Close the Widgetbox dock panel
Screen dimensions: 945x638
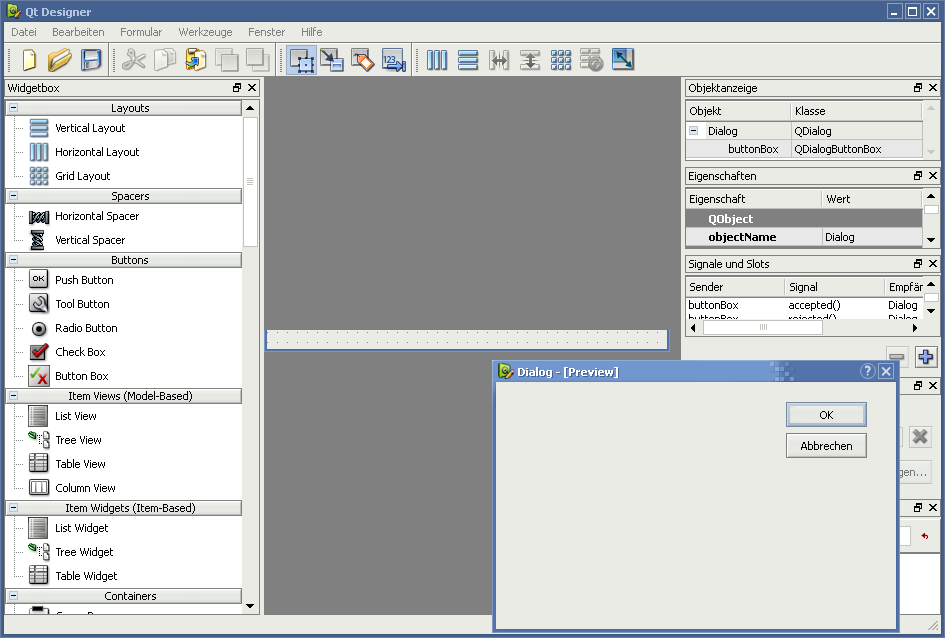coord(252,88)
